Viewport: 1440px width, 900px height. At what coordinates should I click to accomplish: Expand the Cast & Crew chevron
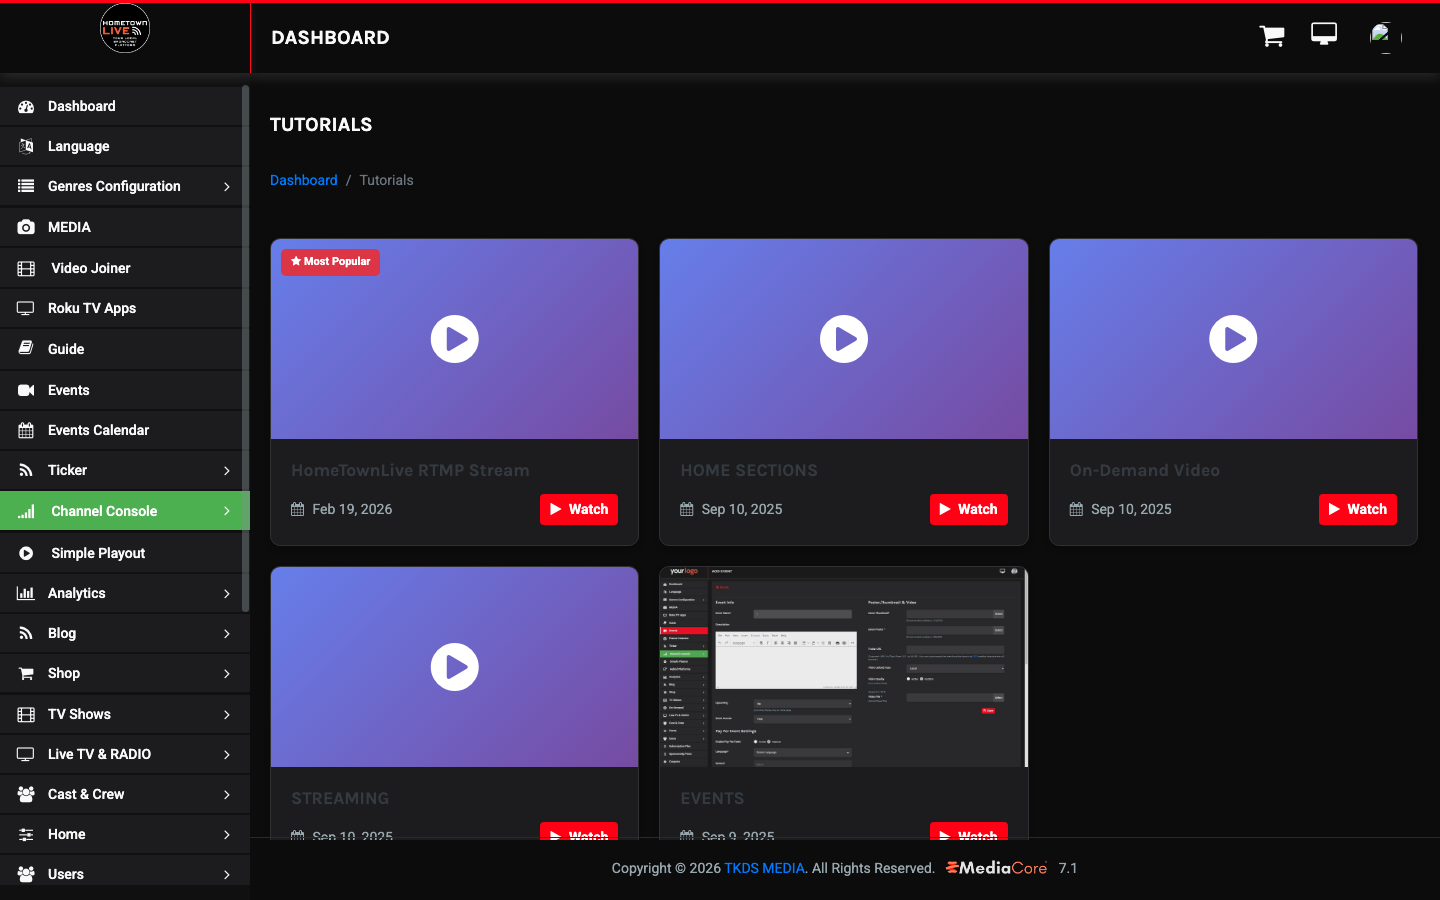tap(227, 795)
